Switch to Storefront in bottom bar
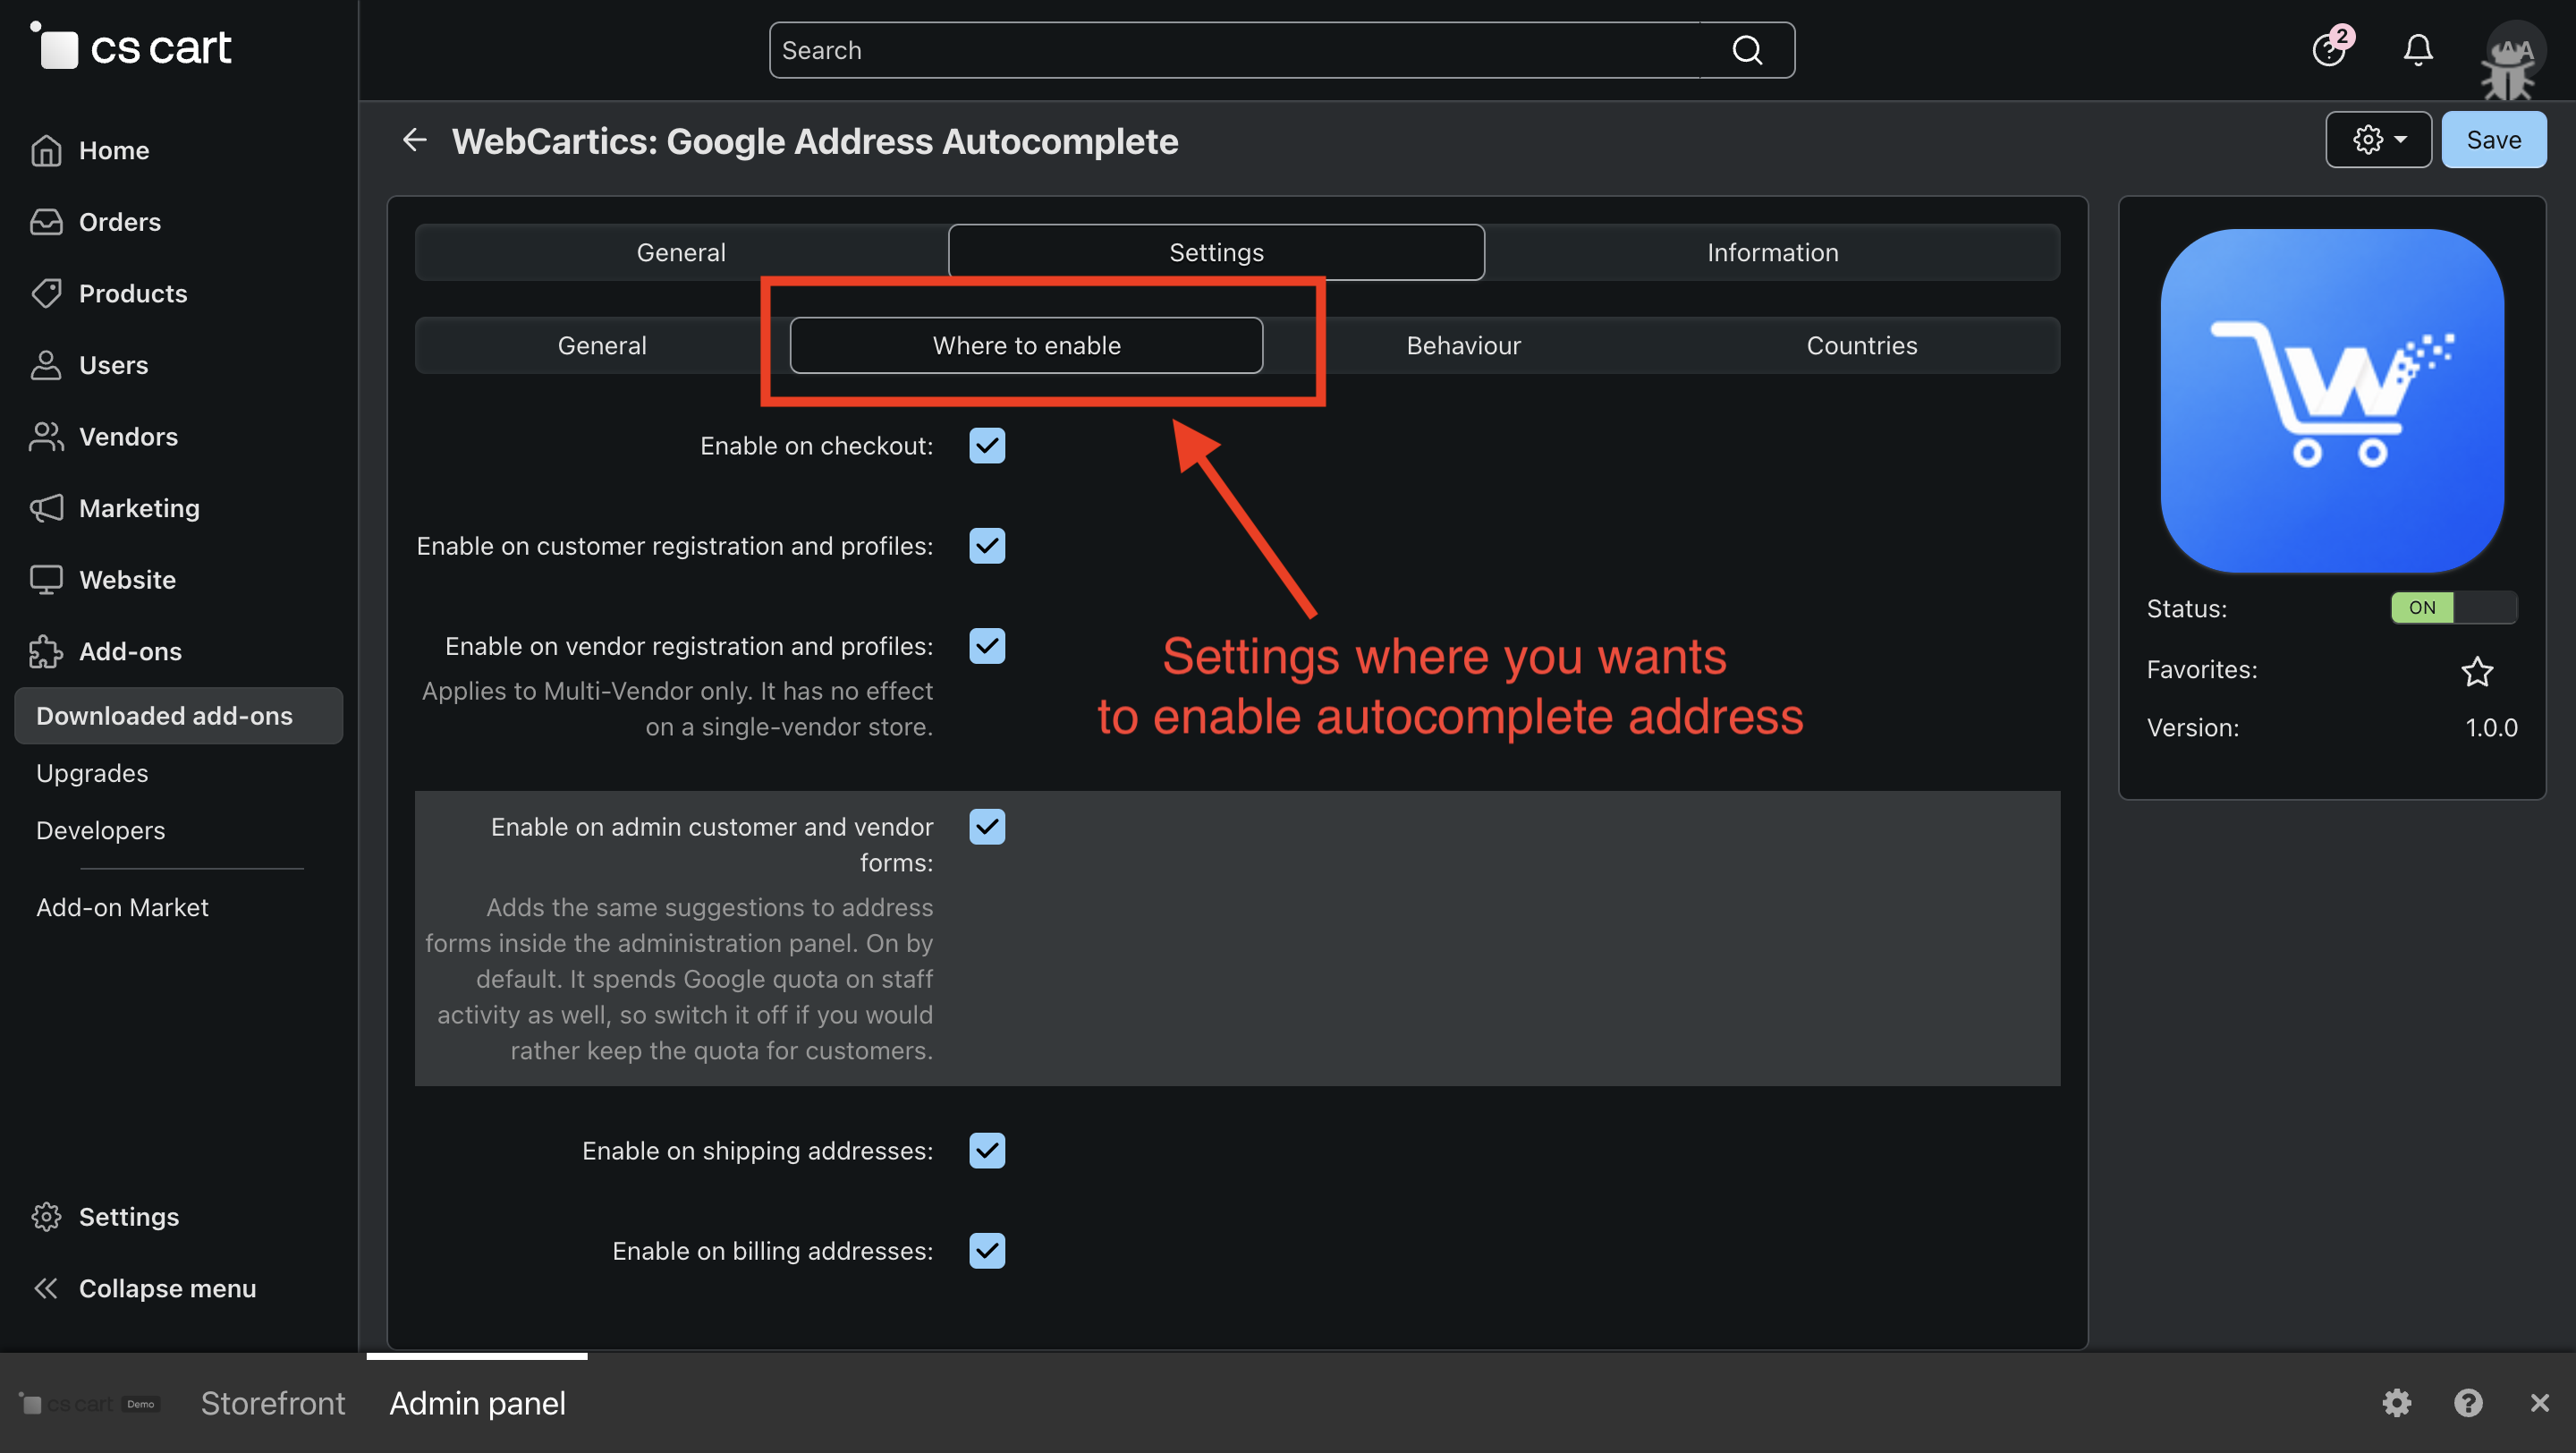This screenshot has height=1453, width=2576. click(272, 1403)
